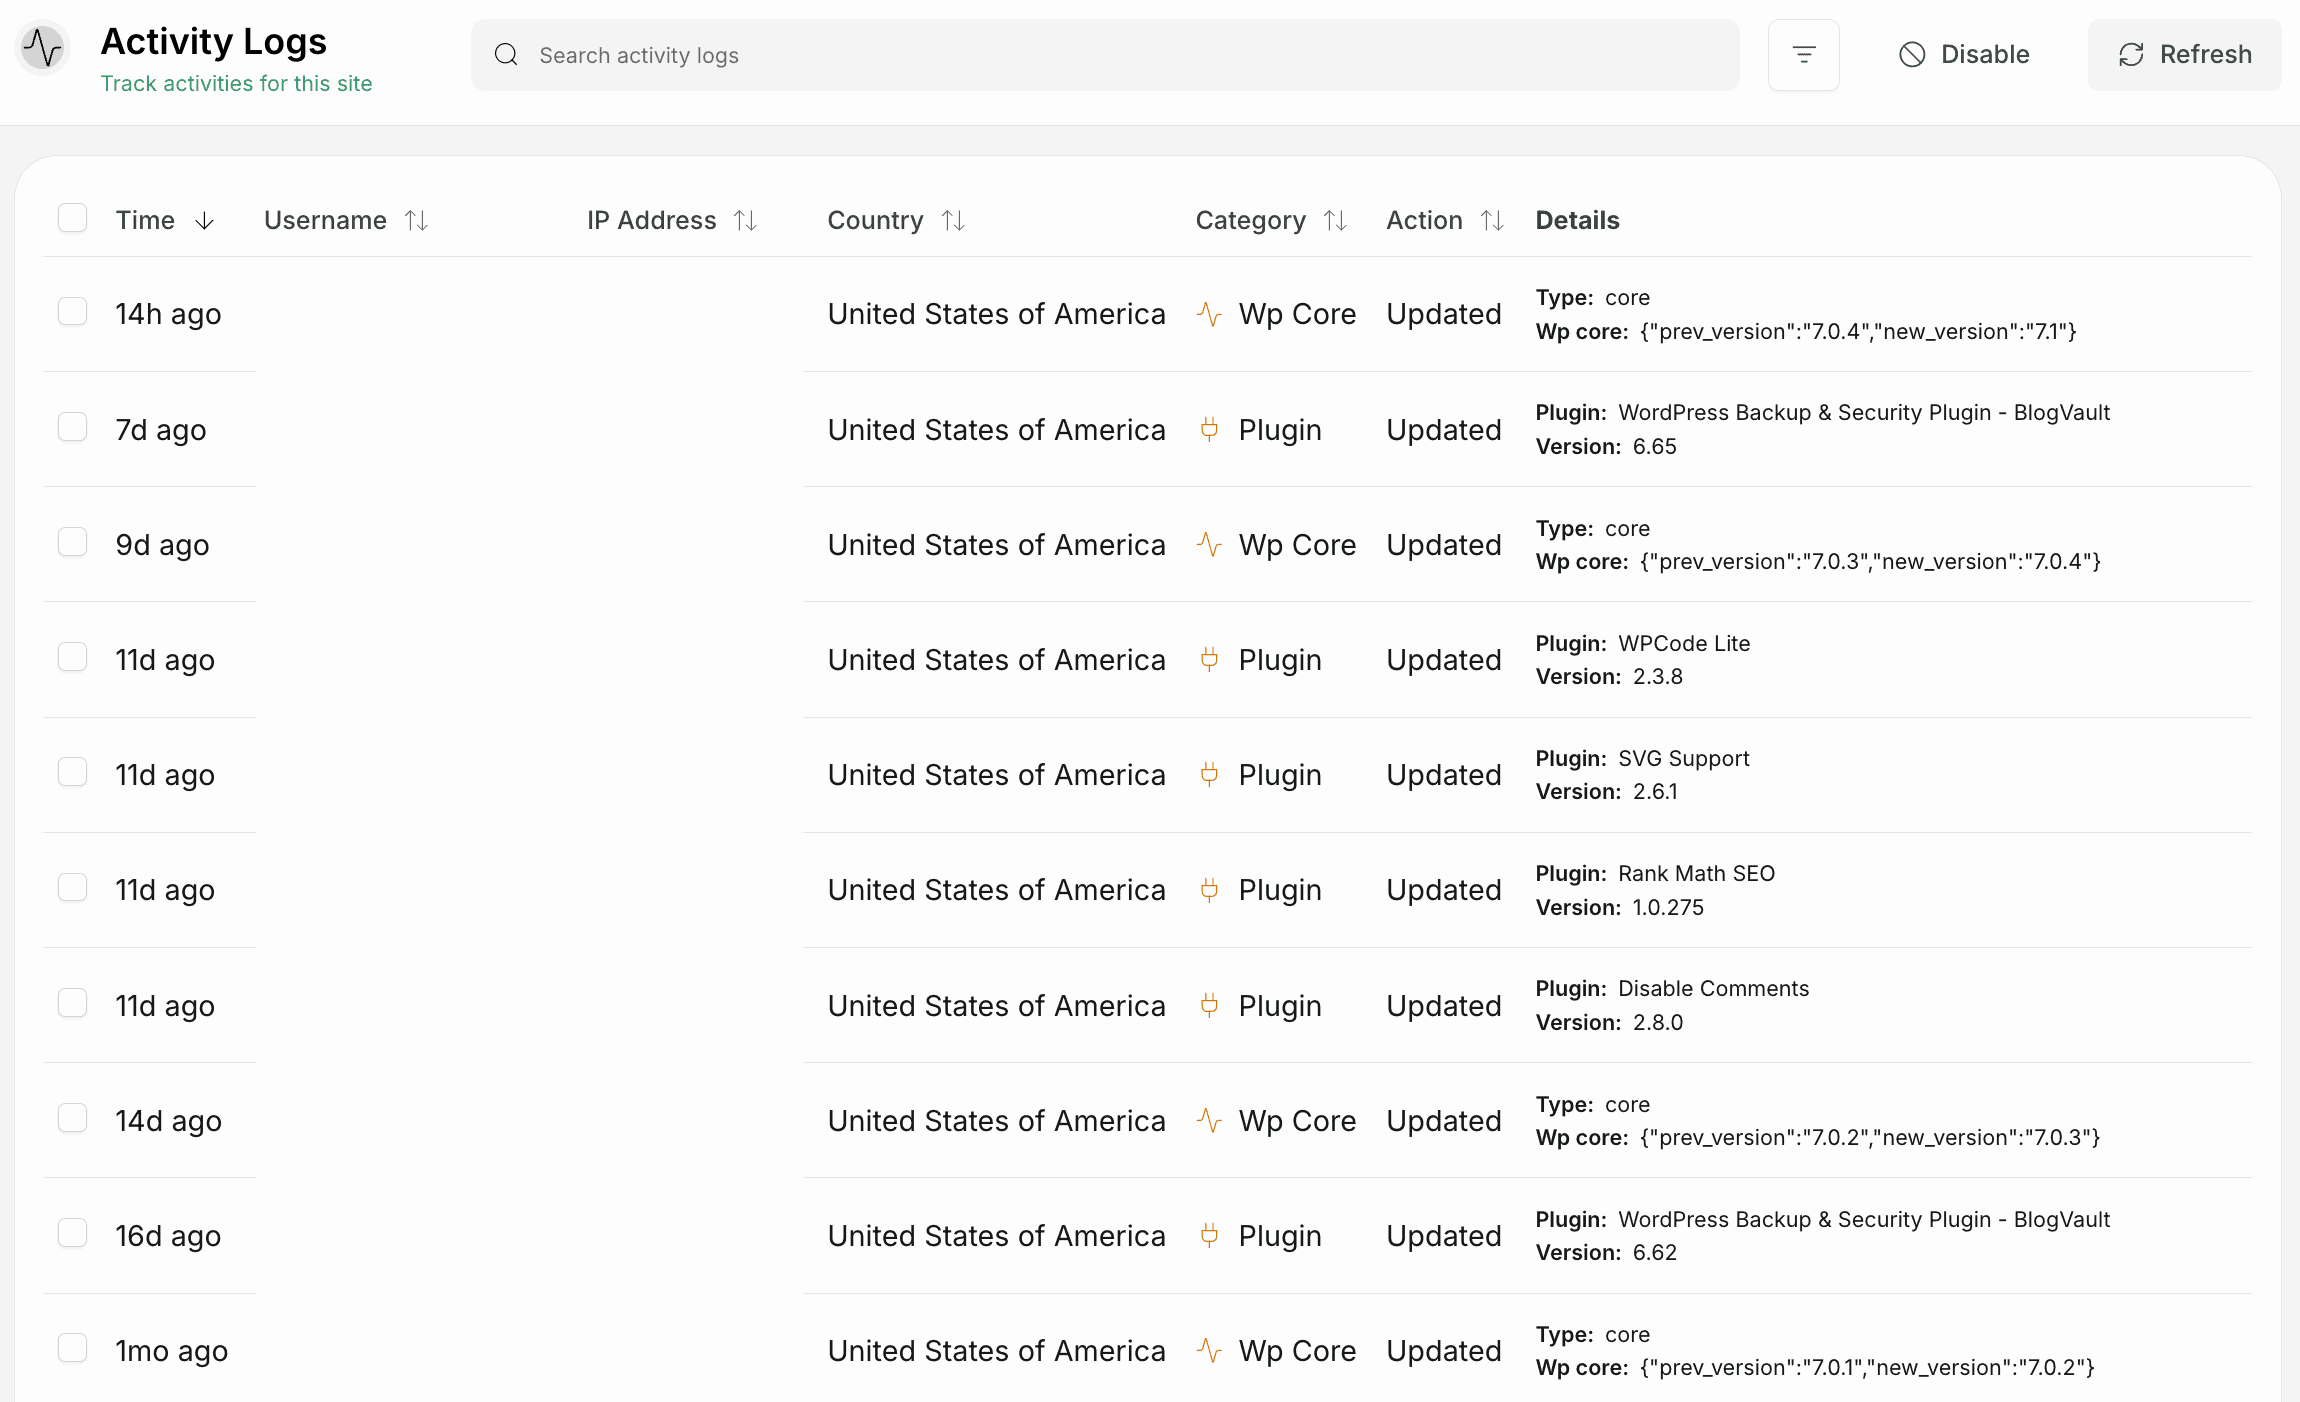Image resolution: width=2300 pixels, height=1402 pixels.
Task: Sort by Action column
Action: [x=1493, y=221]
